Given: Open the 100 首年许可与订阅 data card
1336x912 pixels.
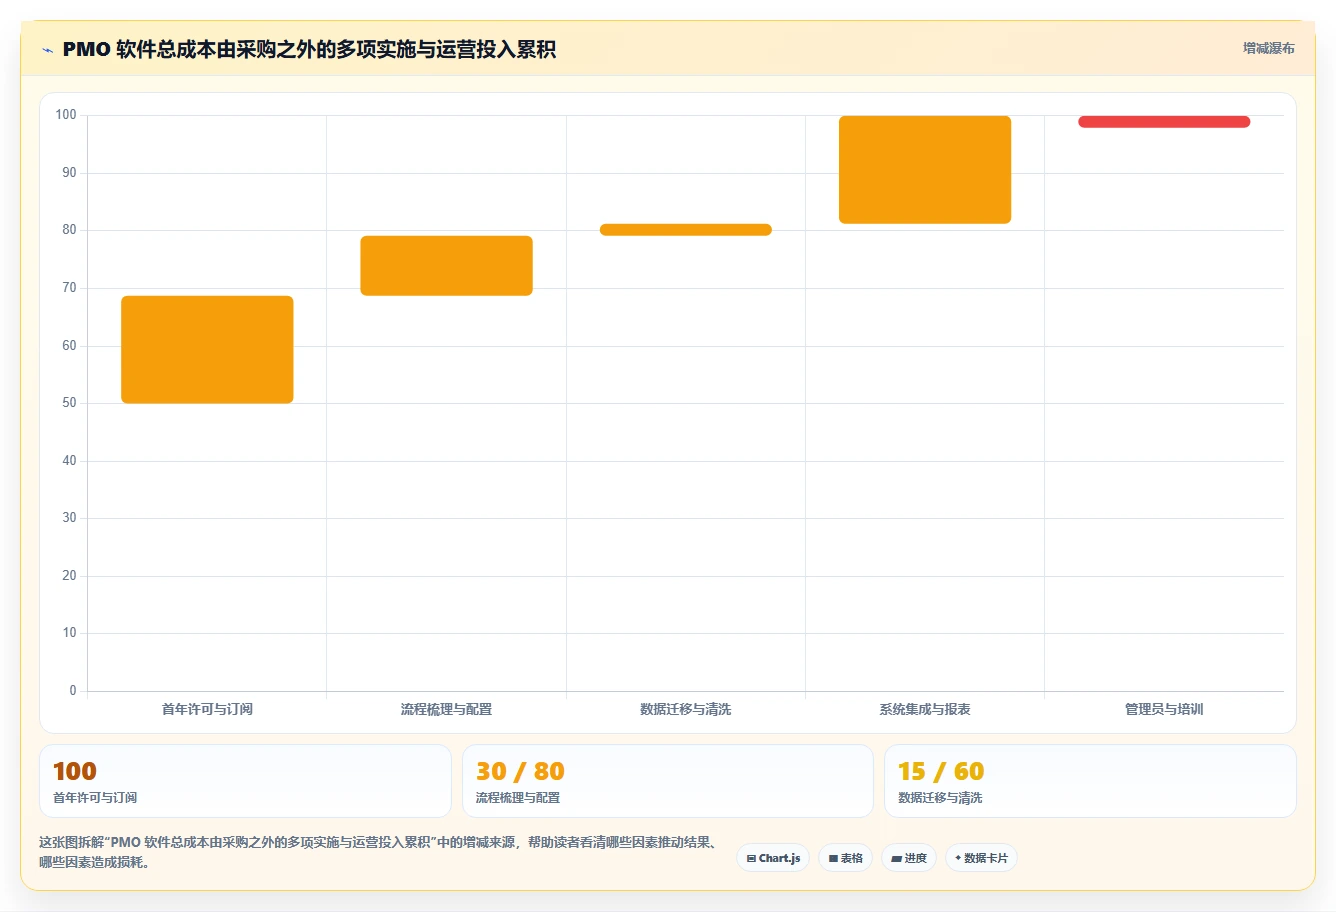Looking at the screenshot, I should coord(245,781).
